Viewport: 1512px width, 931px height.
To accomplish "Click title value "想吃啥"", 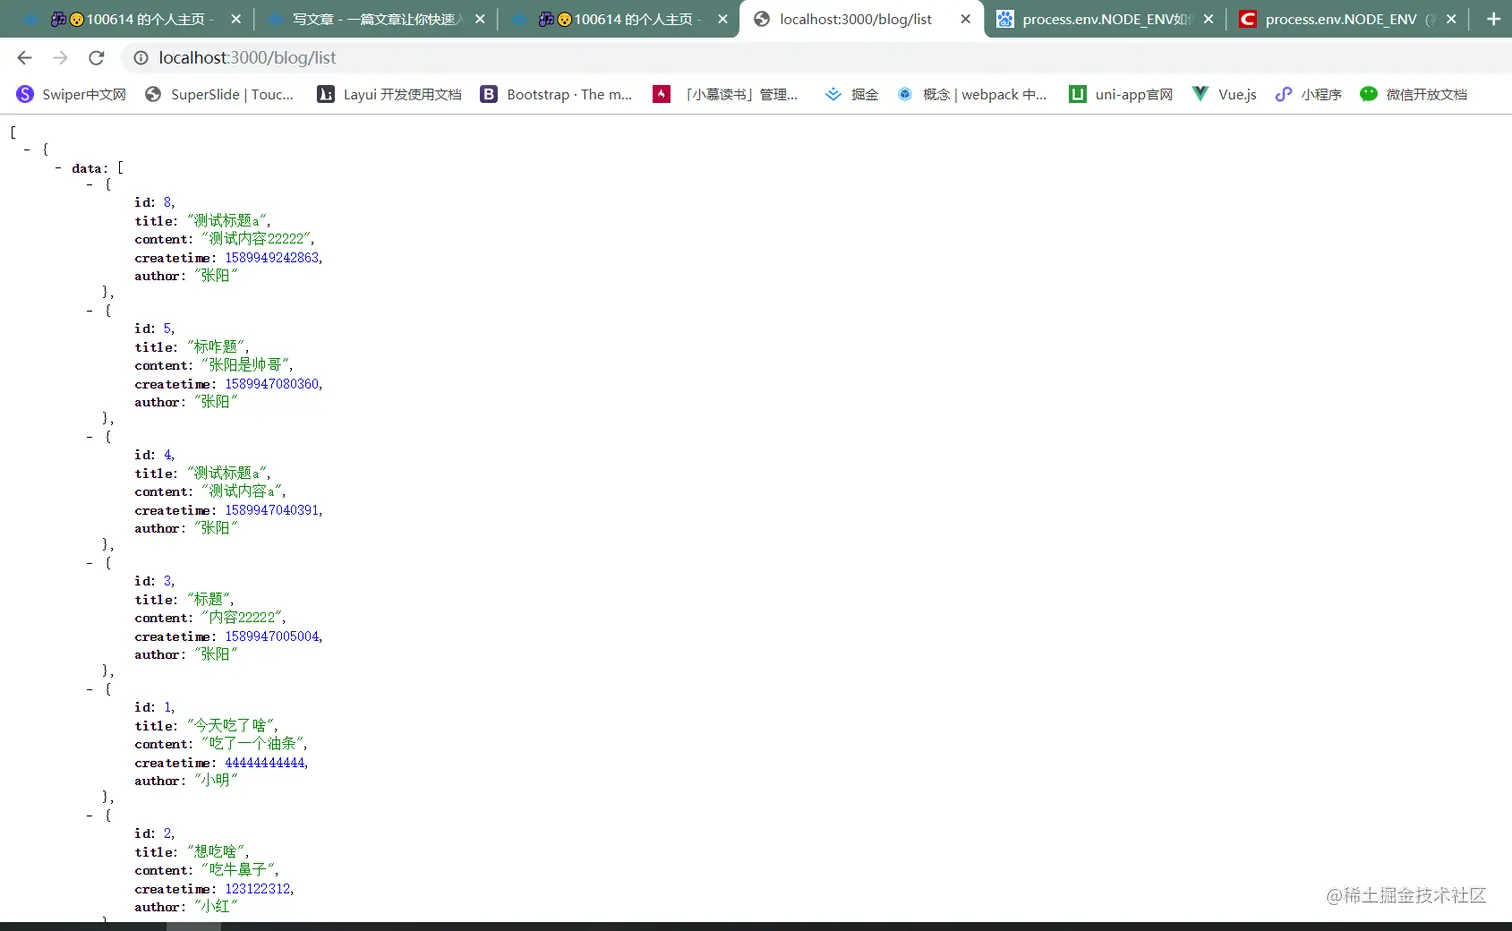I will click(216, 852).
